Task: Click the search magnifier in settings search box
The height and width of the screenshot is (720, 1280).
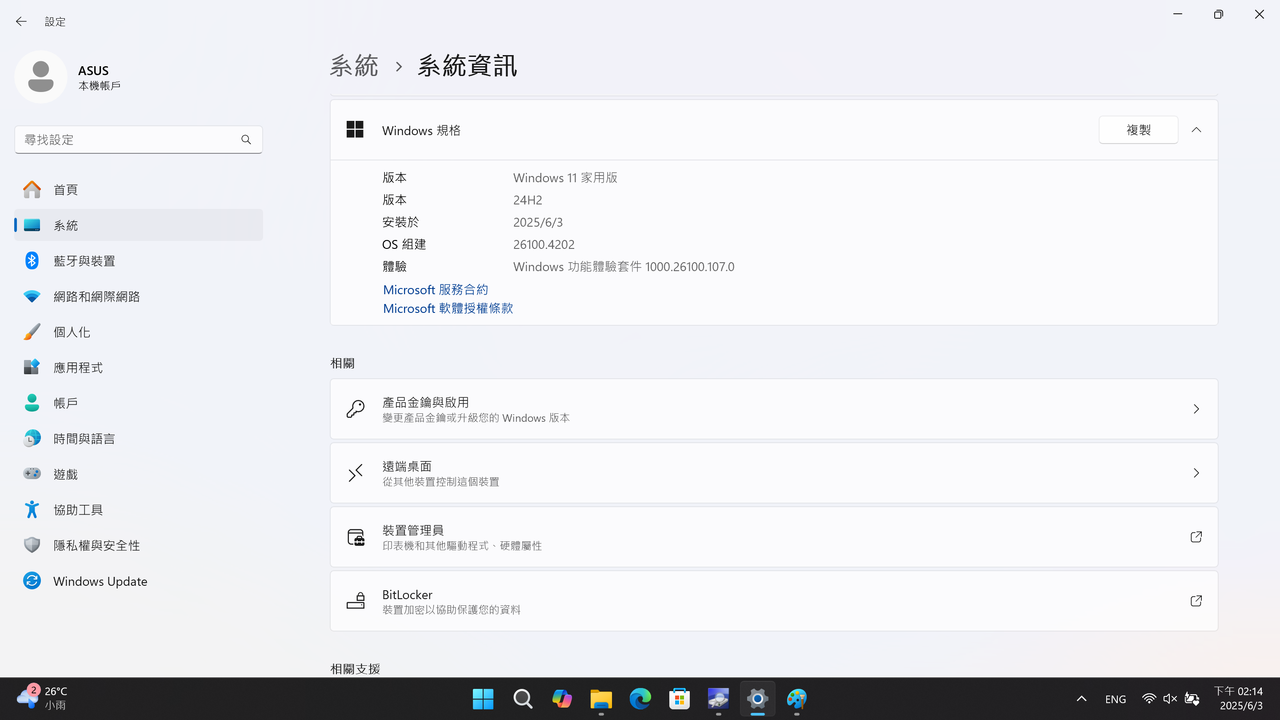Action: pos(246,140)
